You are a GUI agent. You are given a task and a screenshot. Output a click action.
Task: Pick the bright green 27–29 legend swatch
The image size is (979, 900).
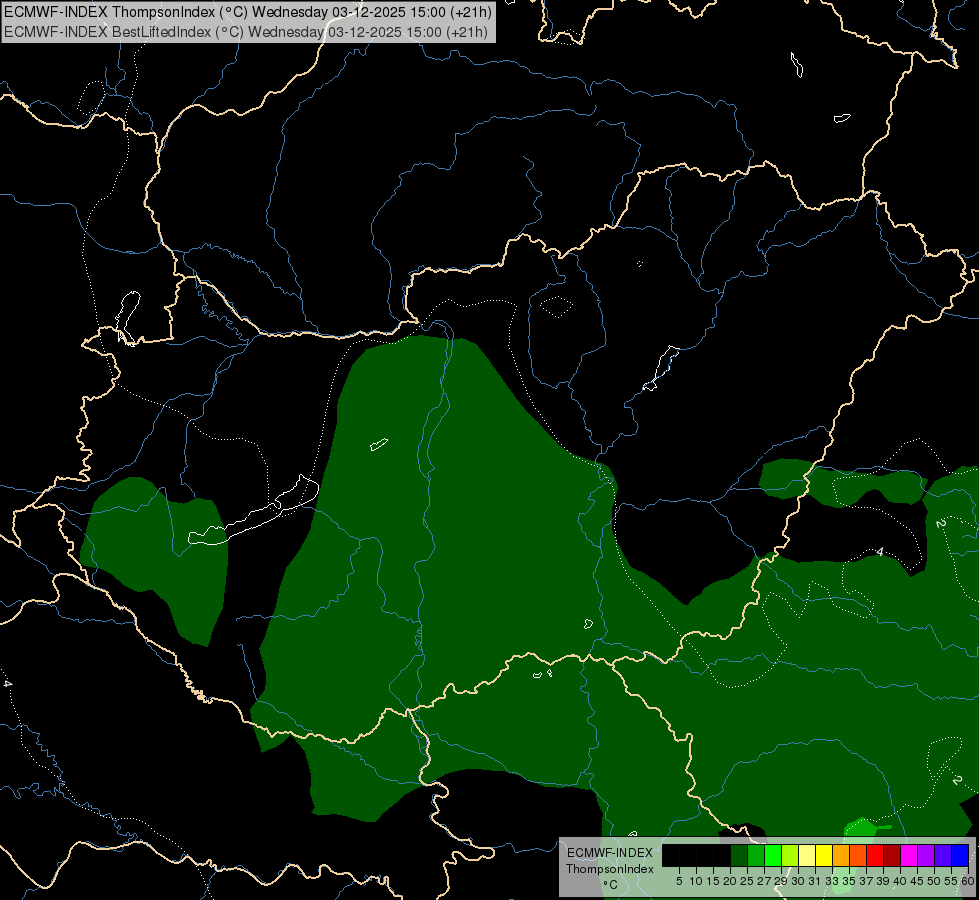pyautogui.click(x=773, y=855)
